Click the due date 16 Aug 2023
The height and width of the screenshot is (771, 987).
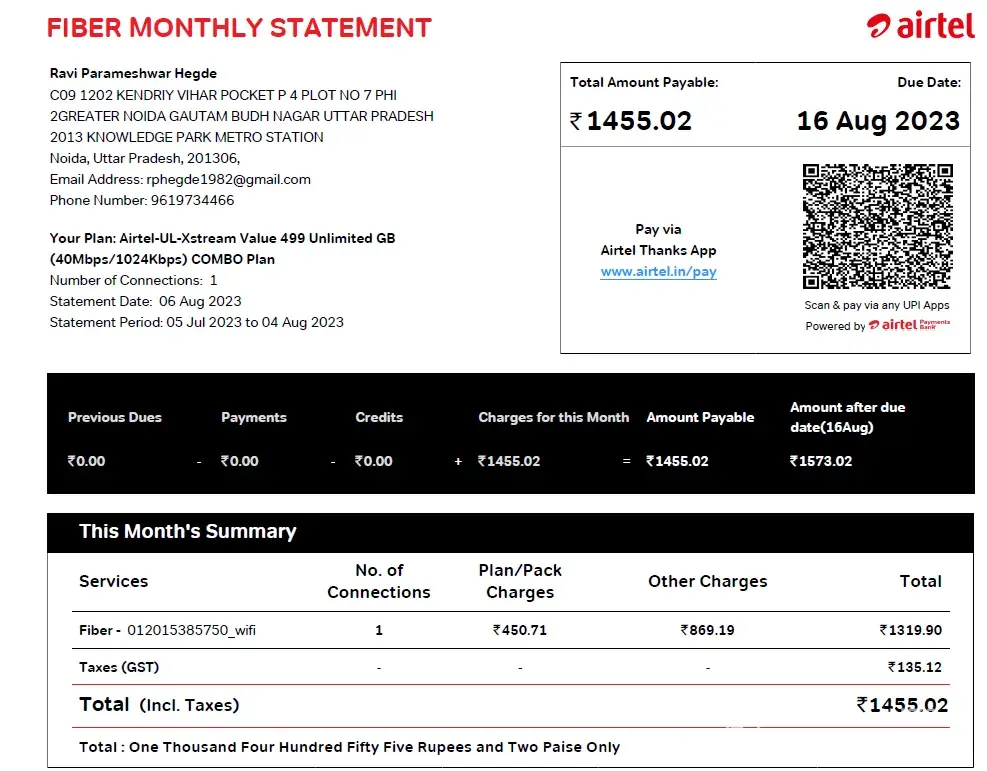click(877, 122)
